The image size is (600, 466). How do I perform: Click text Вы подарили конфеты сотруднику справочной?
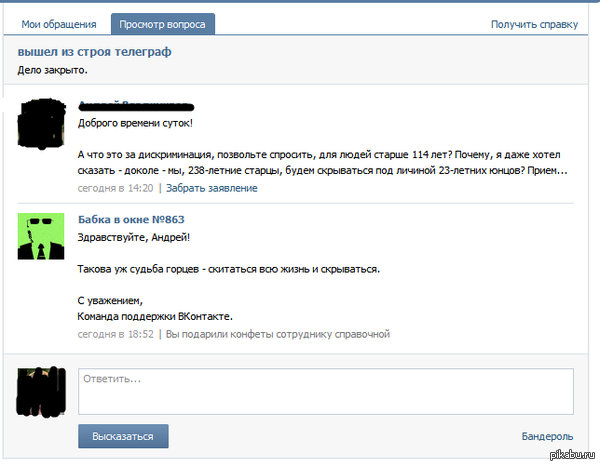coord(278,334)
